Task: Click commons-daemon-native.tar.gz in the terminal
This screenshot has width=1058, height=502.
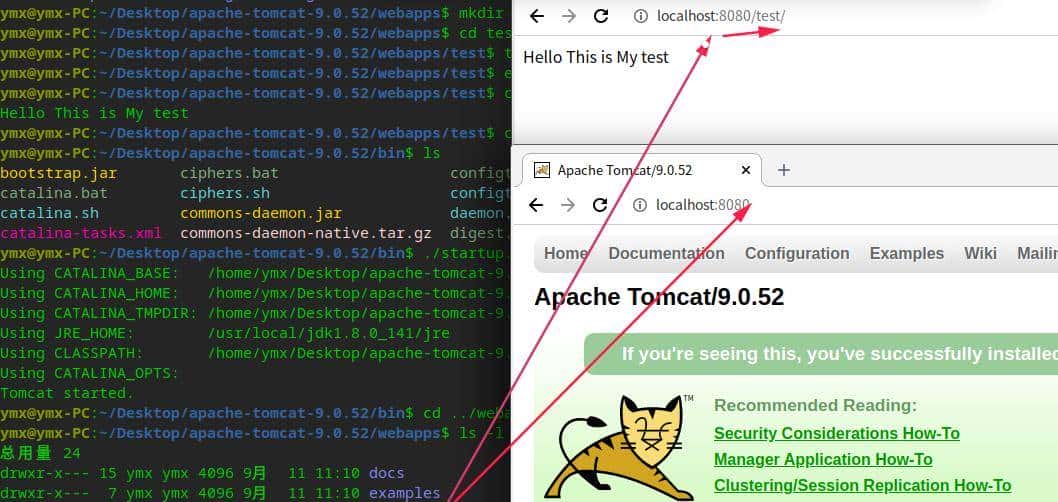Action: (x=306, y=233)
